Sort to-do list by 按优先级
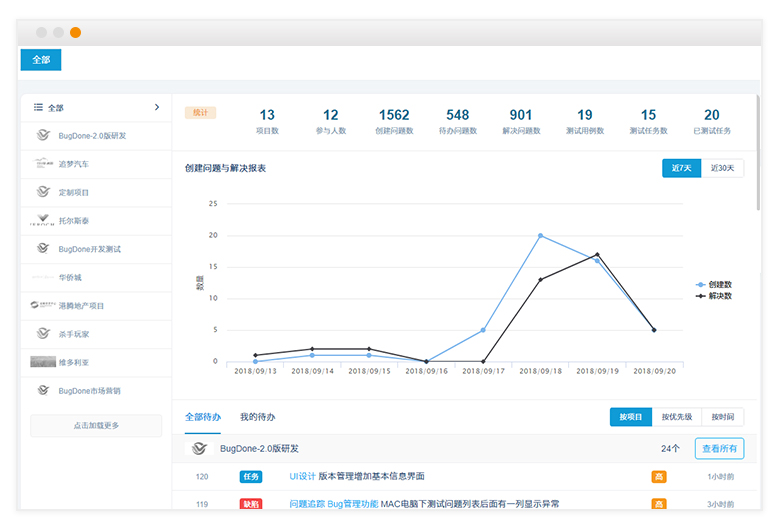780x528 pixels. click(x=677, y=417)
